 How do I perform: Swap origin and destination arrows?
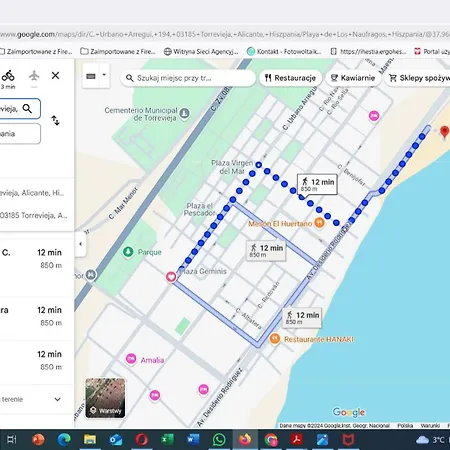click(x=55, y=120)
